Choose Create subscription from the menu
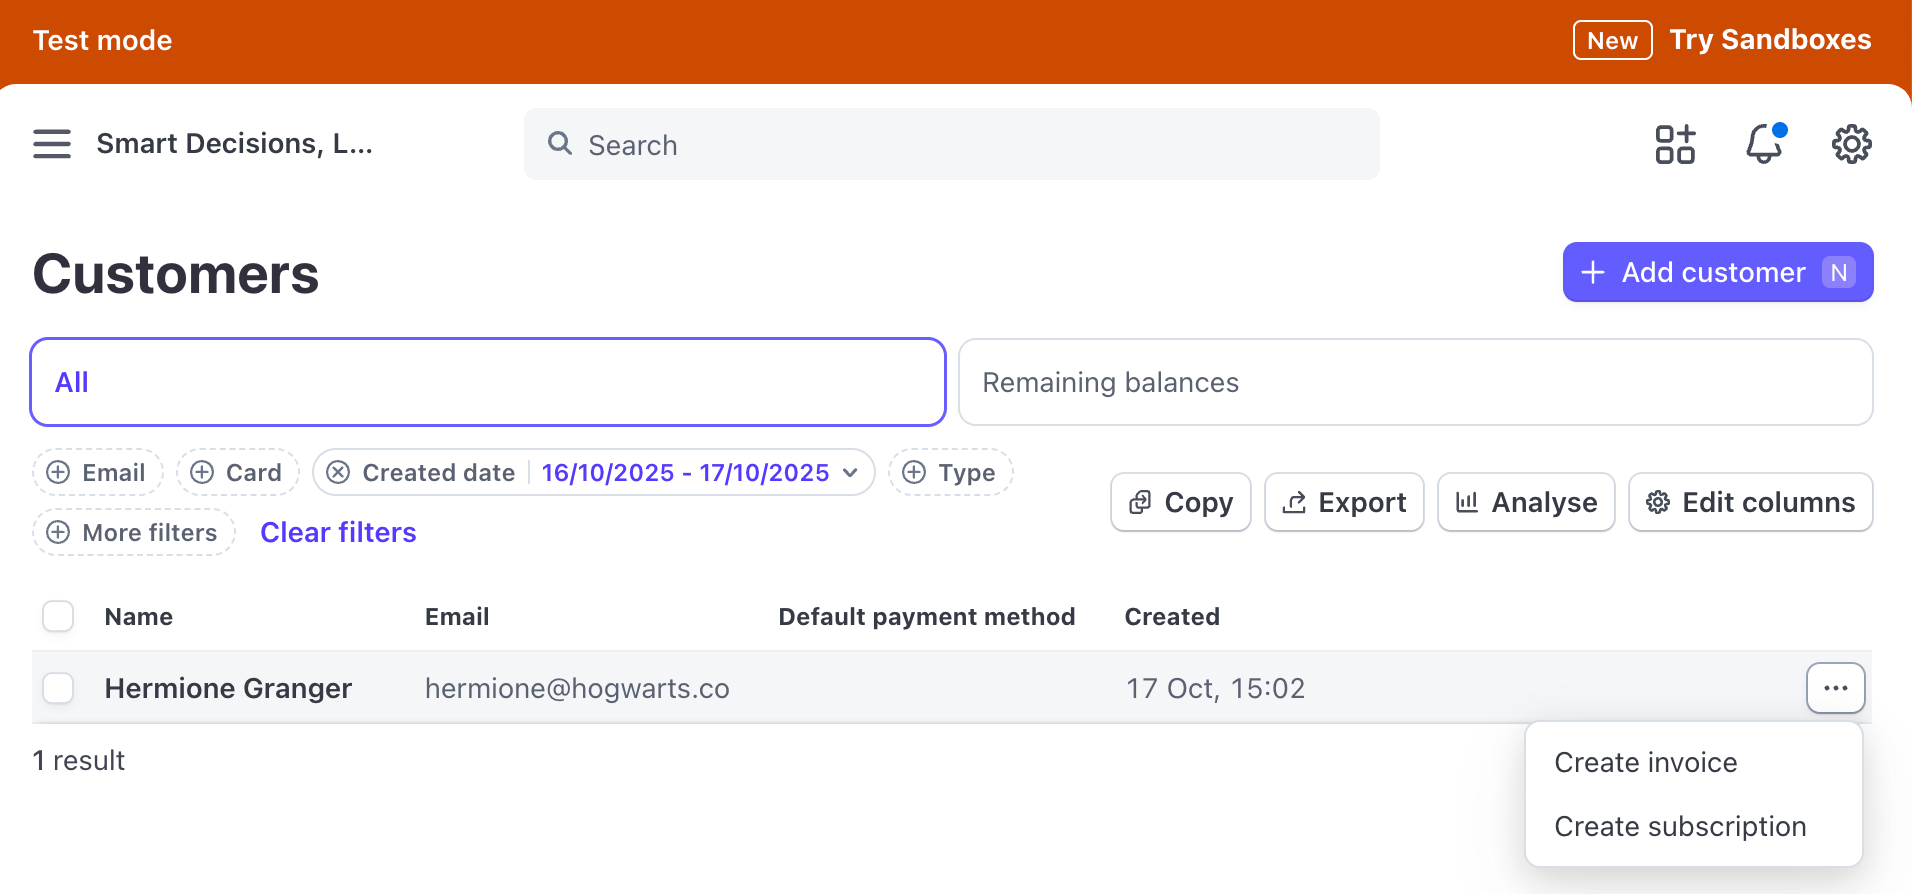 [1679, 826]
